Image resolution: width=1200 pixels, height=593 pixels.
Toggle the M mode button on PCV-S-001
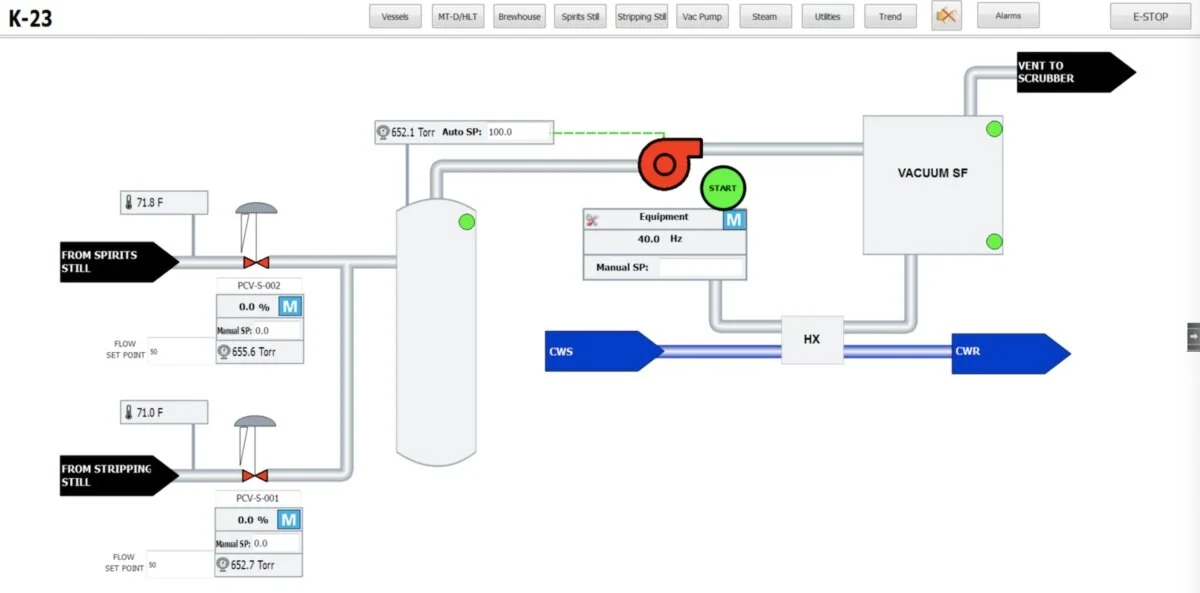[289, 519]
